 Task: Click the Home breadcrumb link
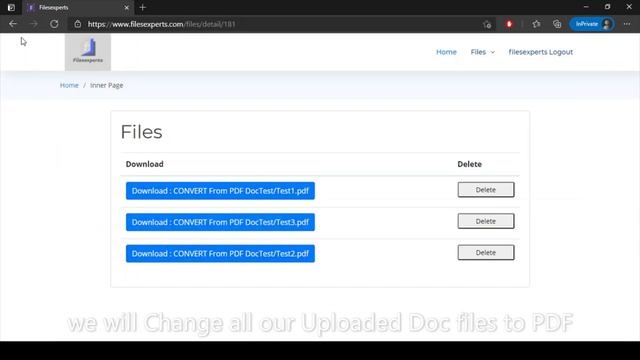69,85
